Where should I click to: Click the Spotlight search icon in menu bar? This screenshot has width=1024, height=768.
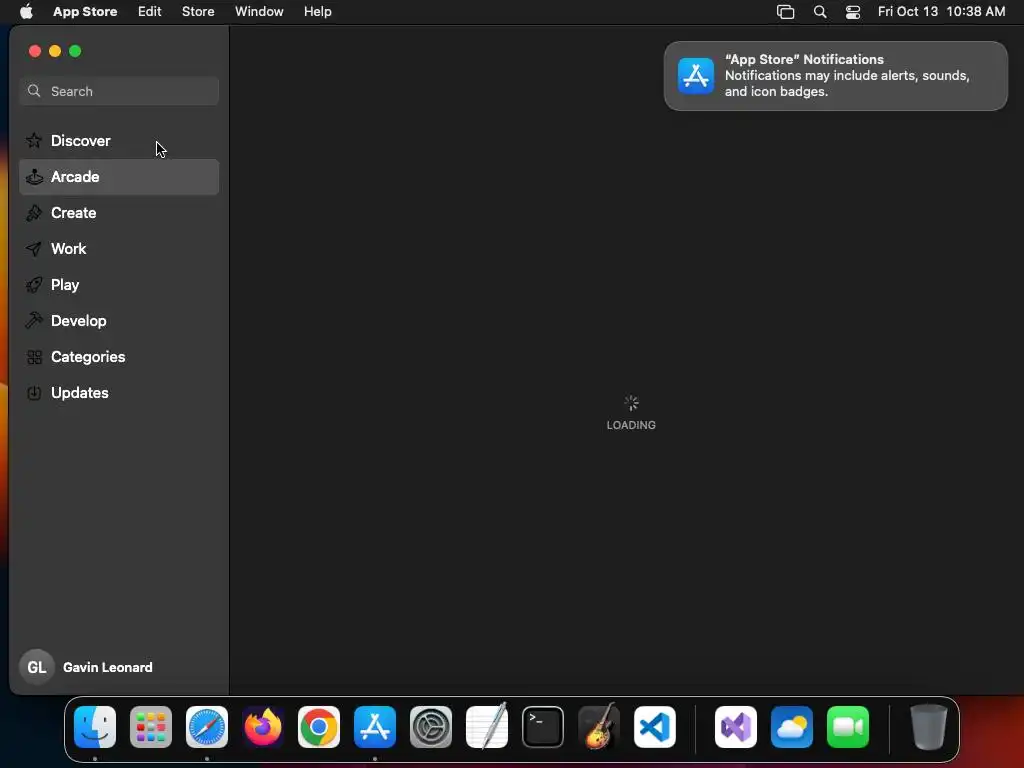[820, 12]
